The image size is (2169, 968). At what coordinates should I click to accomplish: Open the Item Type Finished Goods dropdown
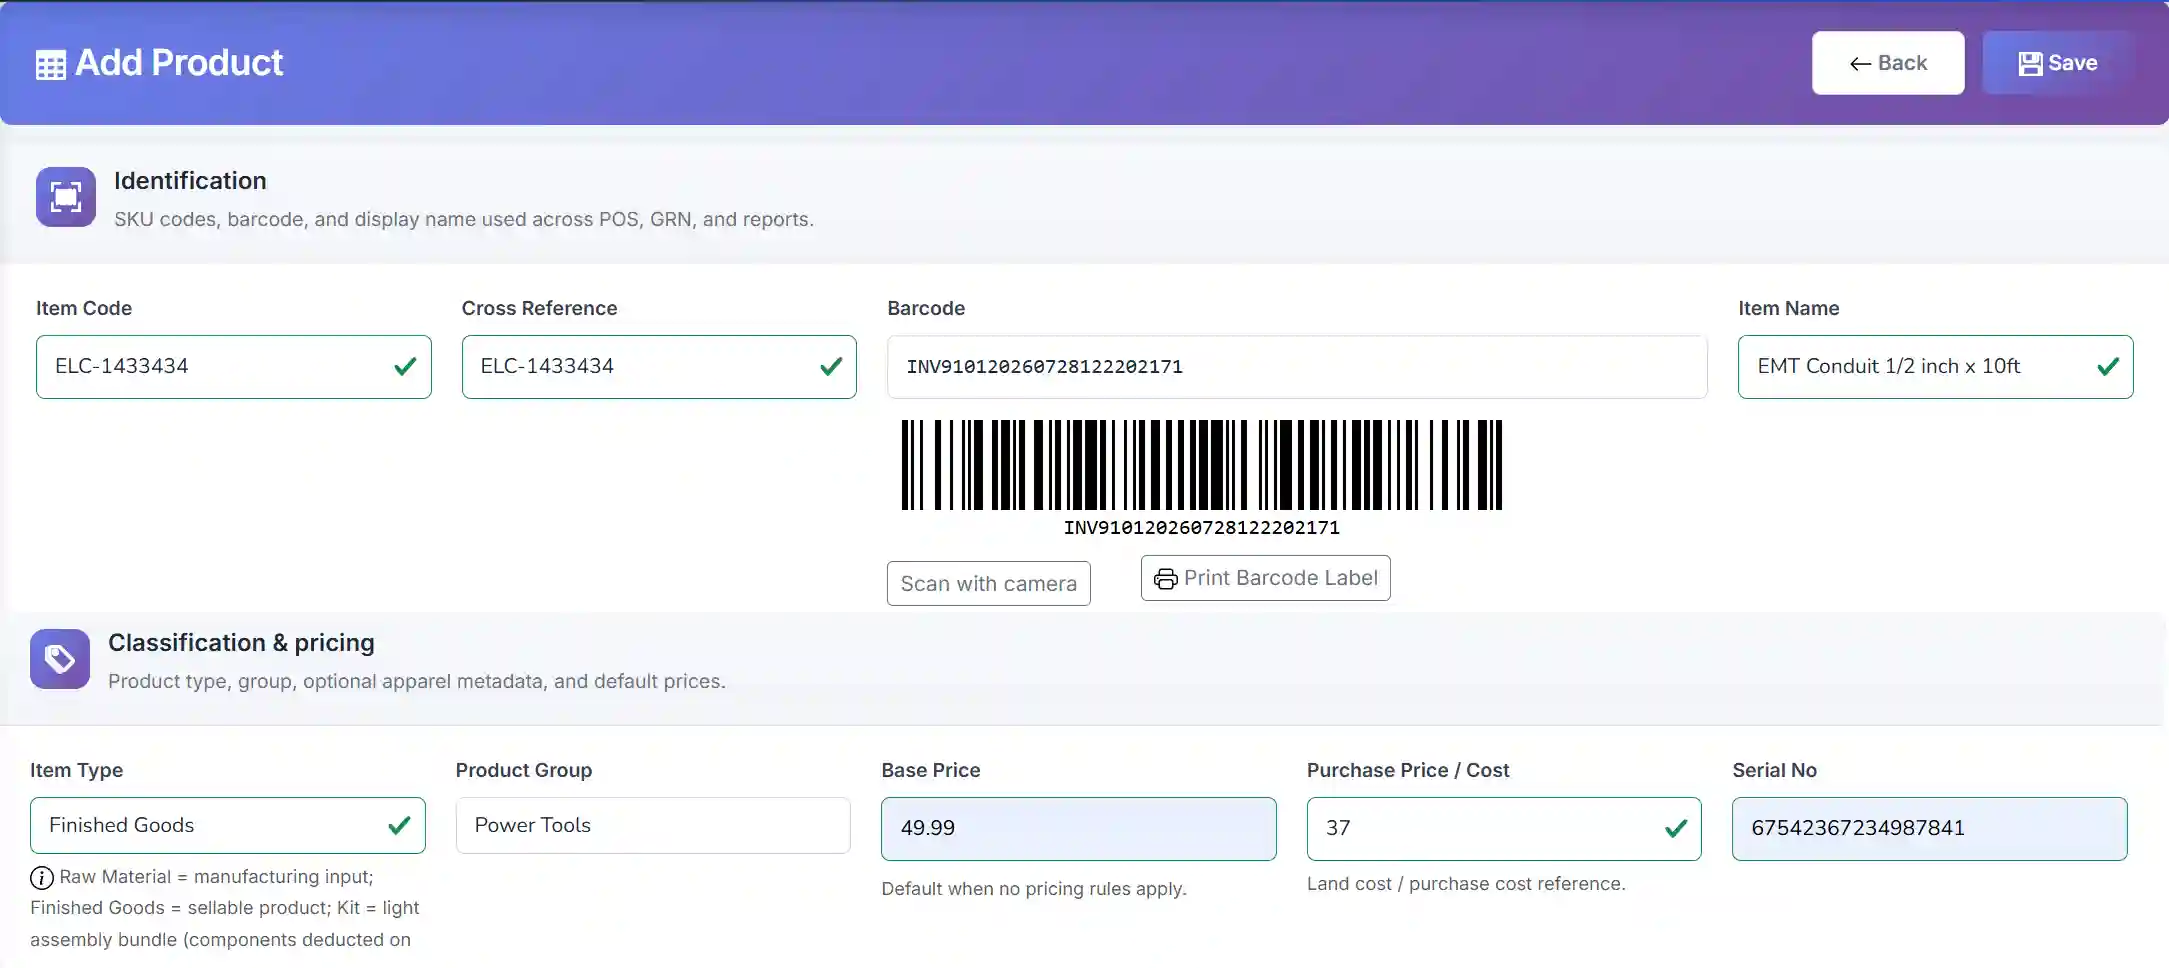click(228, 825)
